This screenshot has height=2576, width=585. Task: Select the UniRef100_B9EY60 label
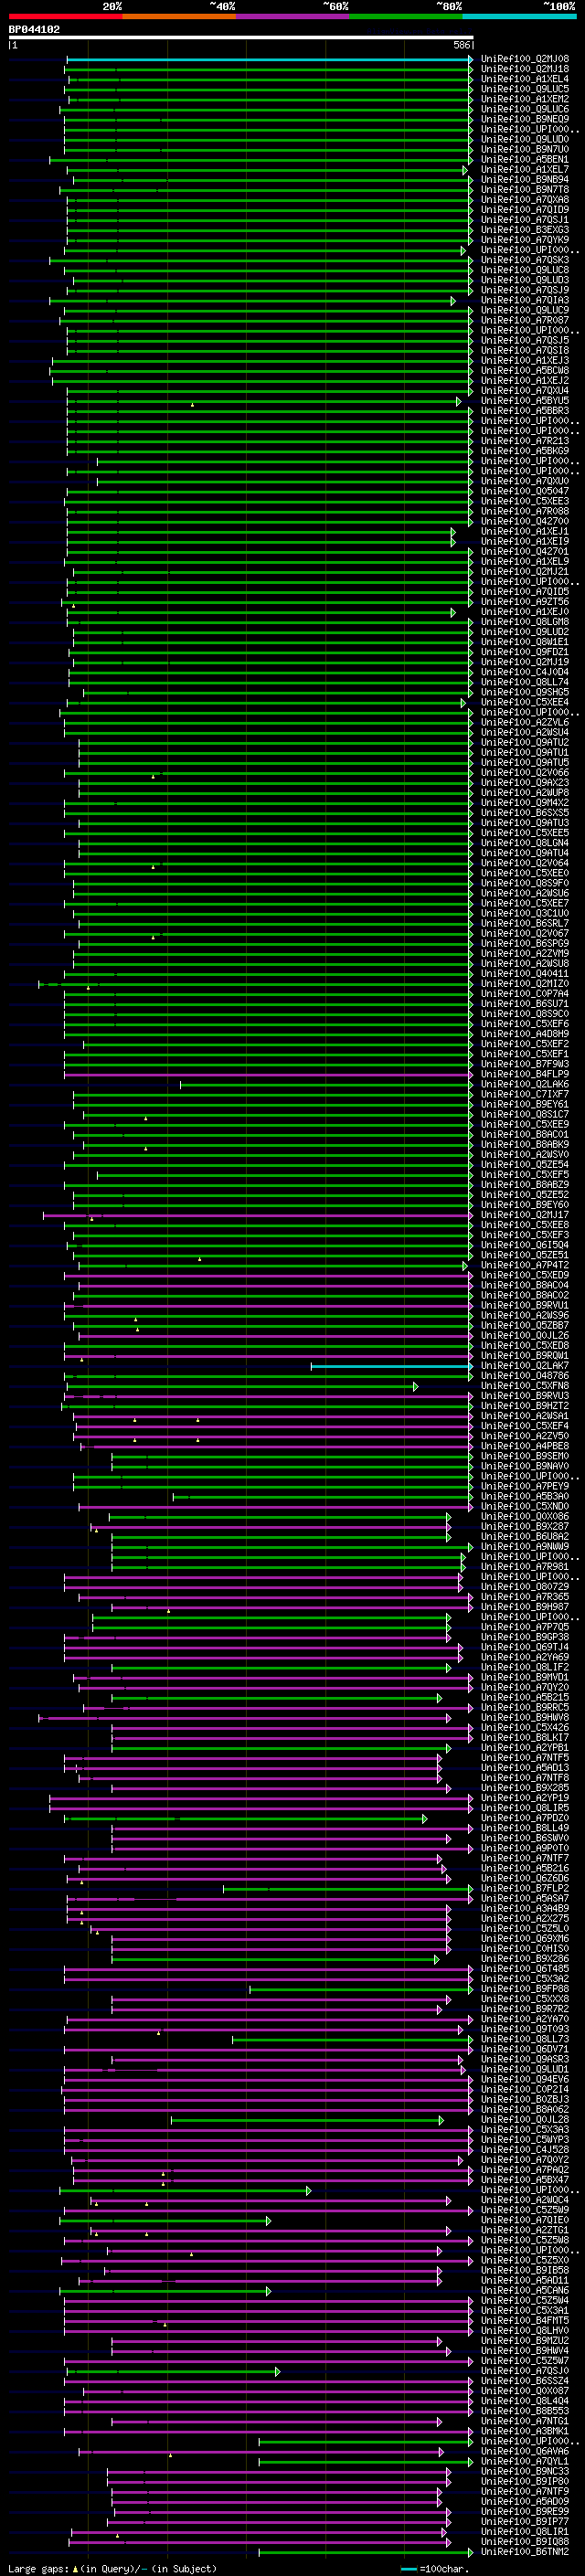pyautogui.click(x=525, y=1205)
